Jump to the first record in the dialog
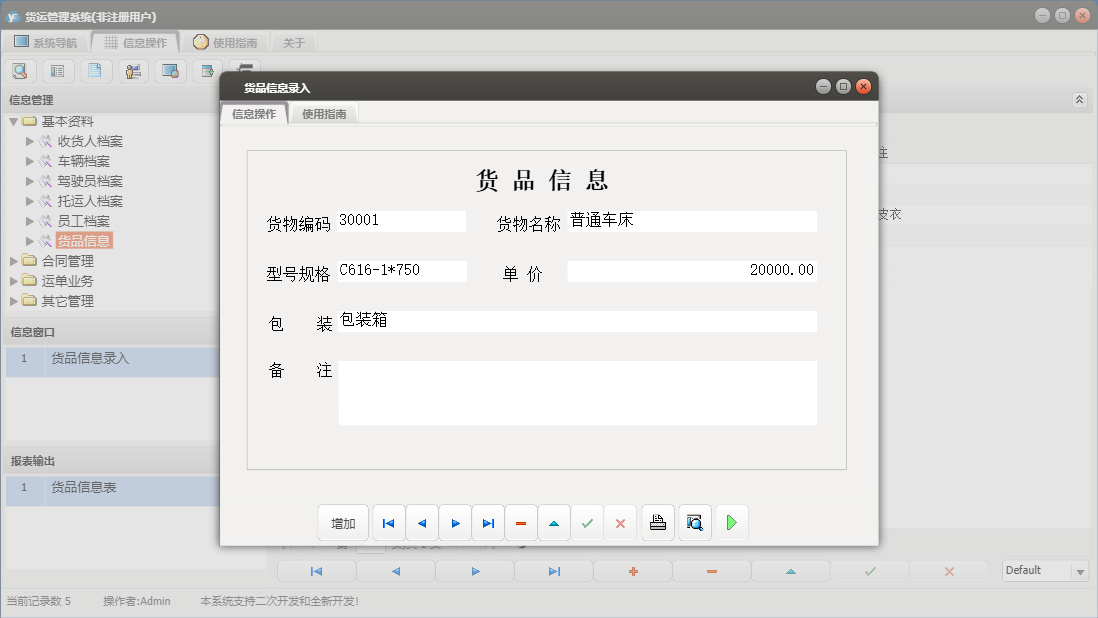The image size is (1098, 618). (x=388, y=522)
